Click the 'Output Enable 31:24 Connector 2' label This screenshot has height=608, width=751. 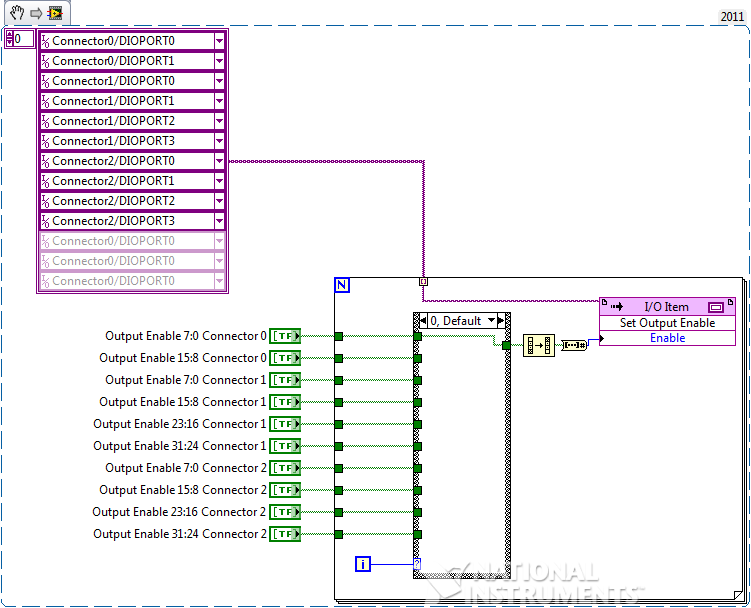180,534
